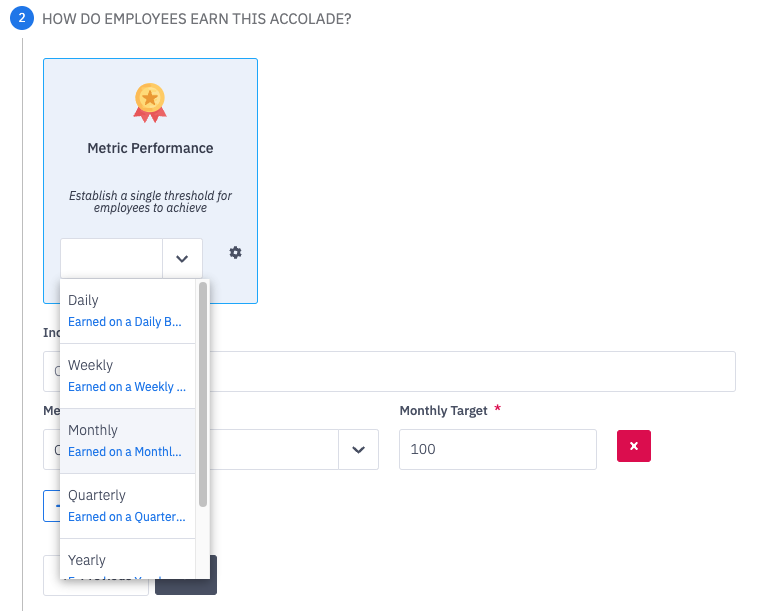Click the 'How do employees earn' heading

point(197,19)
